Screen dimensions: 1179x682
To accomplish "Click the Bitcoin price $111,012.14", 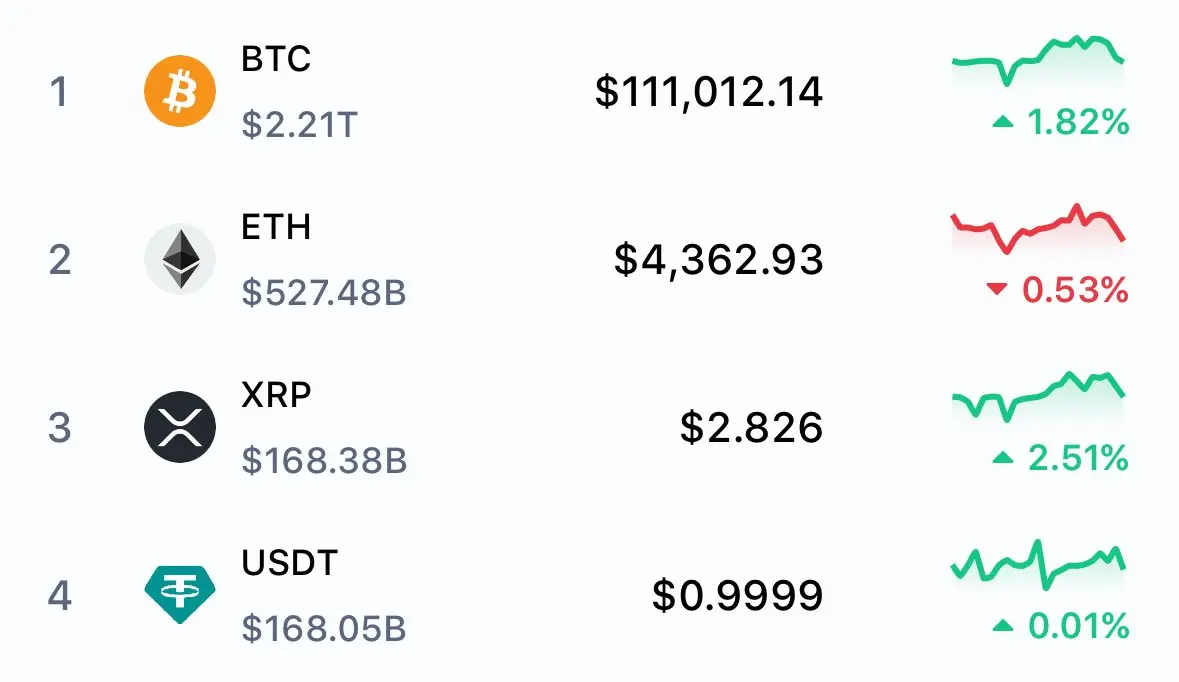I will [708, 92].
